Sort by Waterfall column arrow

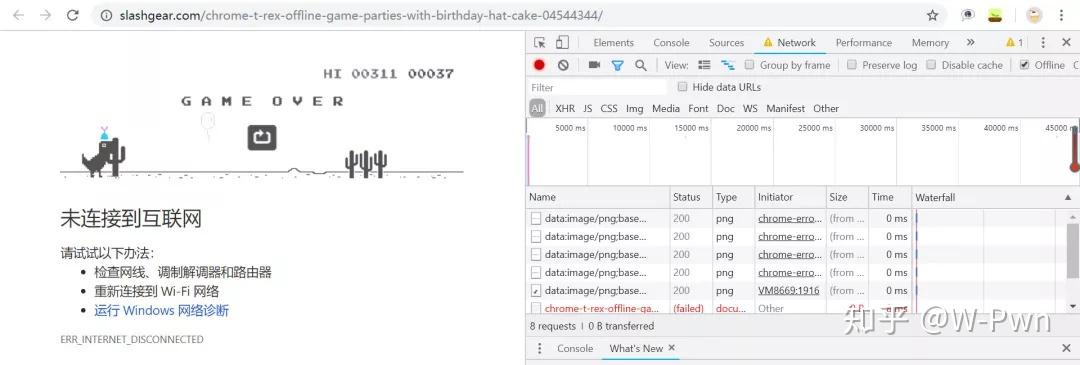(1068, 198)
